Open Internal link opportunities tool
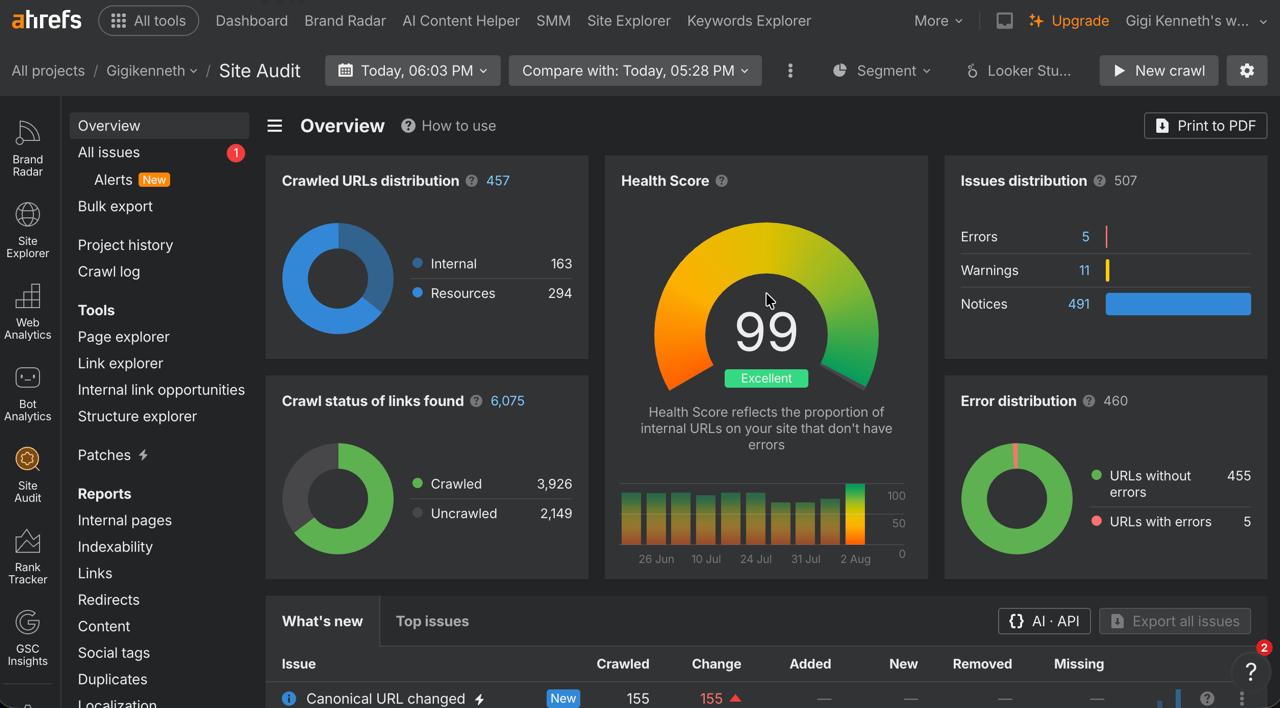The height and width of the screenshot is (708, 1280). 161,390
